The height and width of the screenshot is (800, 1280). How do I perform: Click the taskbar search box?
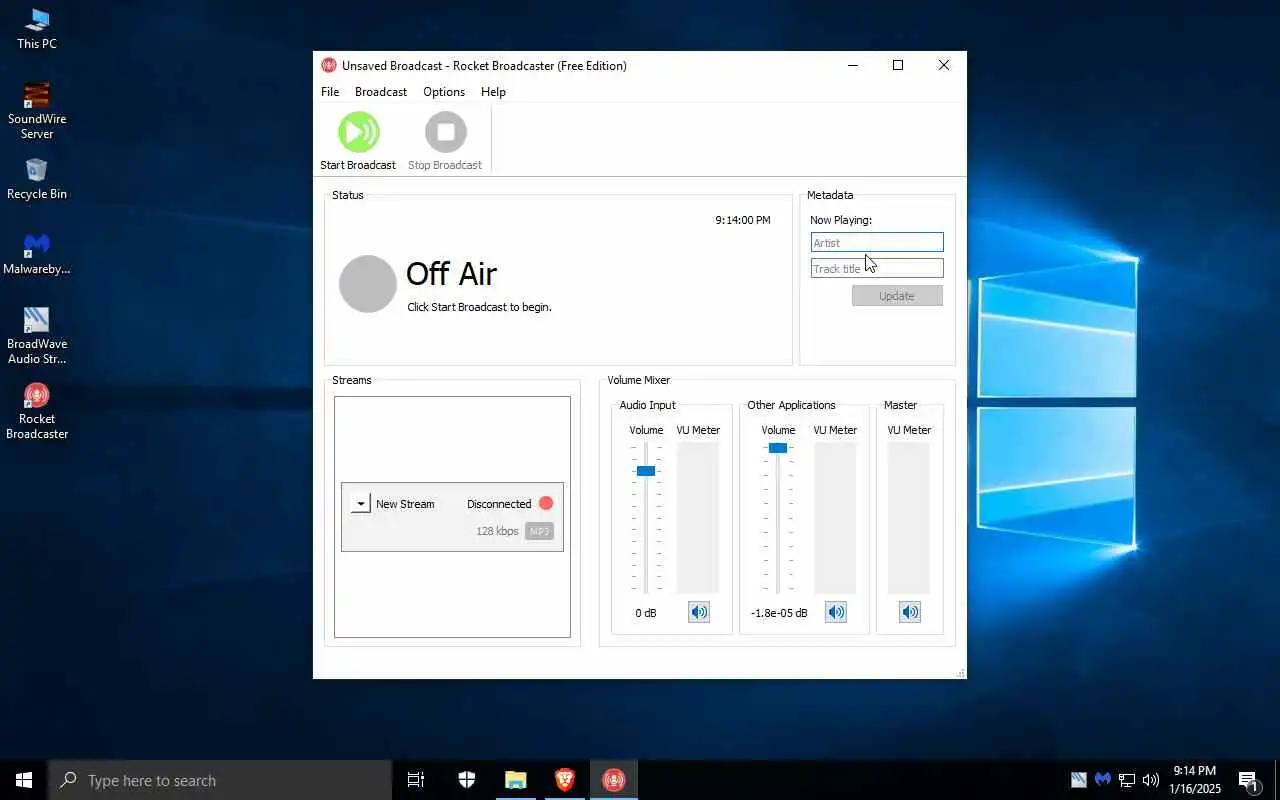pos(220,780)
